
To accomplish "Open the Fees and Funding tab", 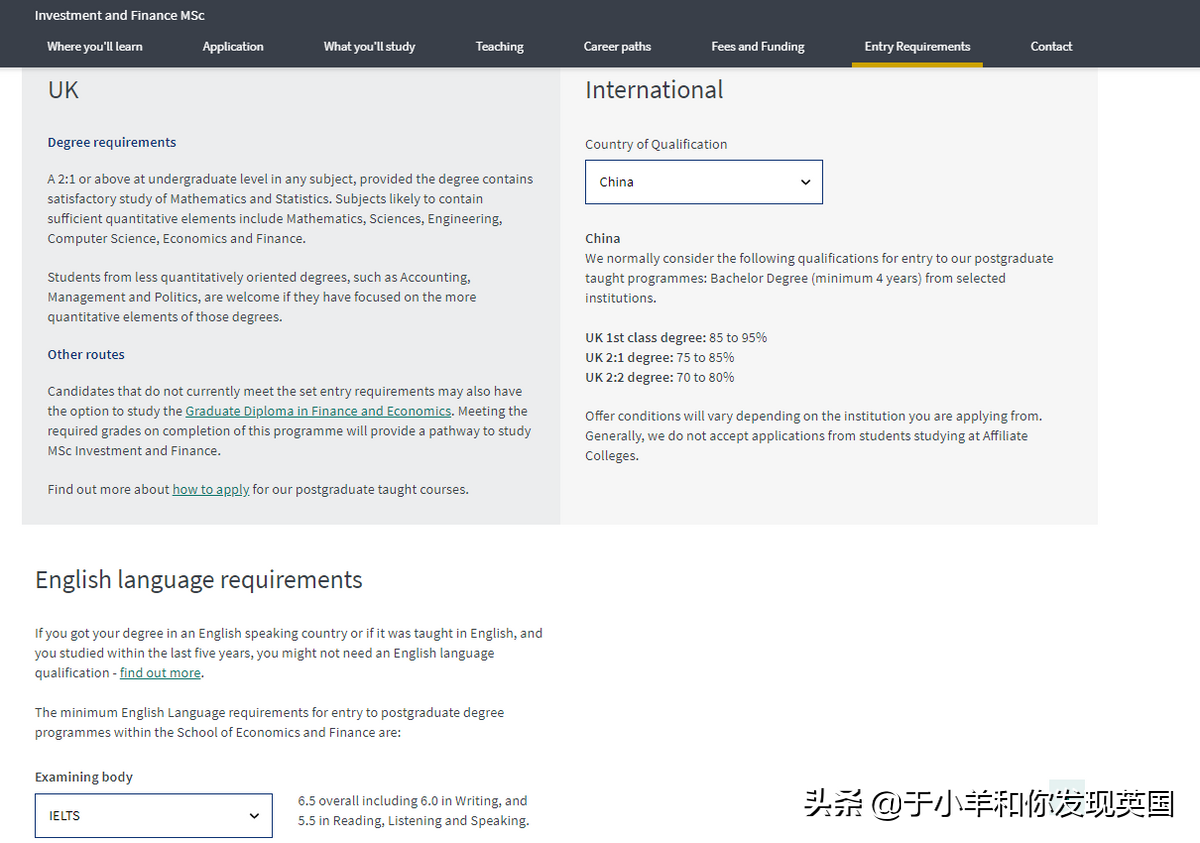I will click(x=758, y=46).
